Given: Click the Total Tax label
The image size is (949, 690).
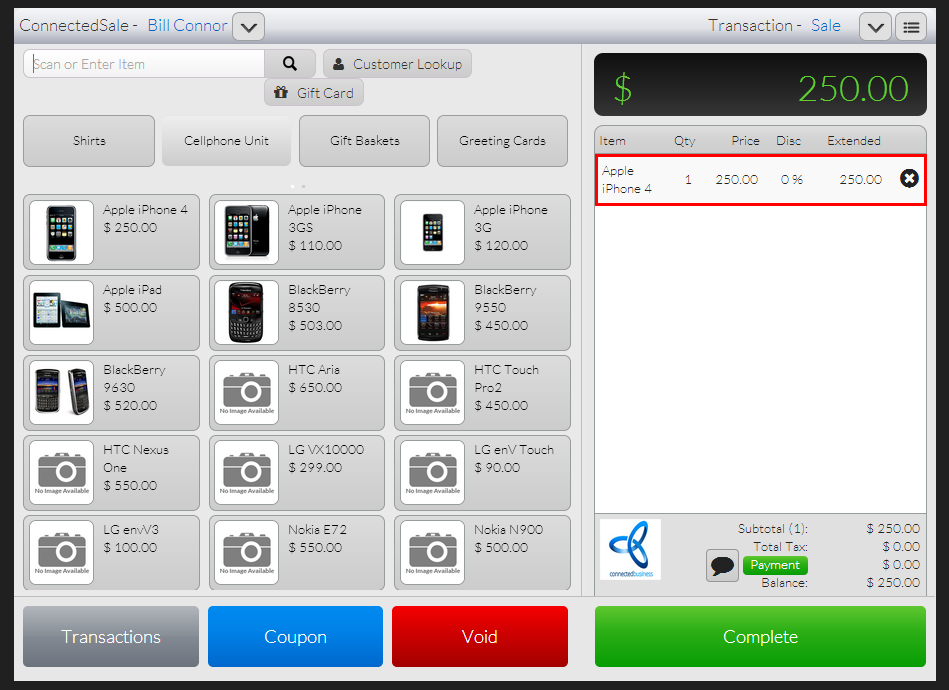Looking at the screenshot, I should click(780, 547).
